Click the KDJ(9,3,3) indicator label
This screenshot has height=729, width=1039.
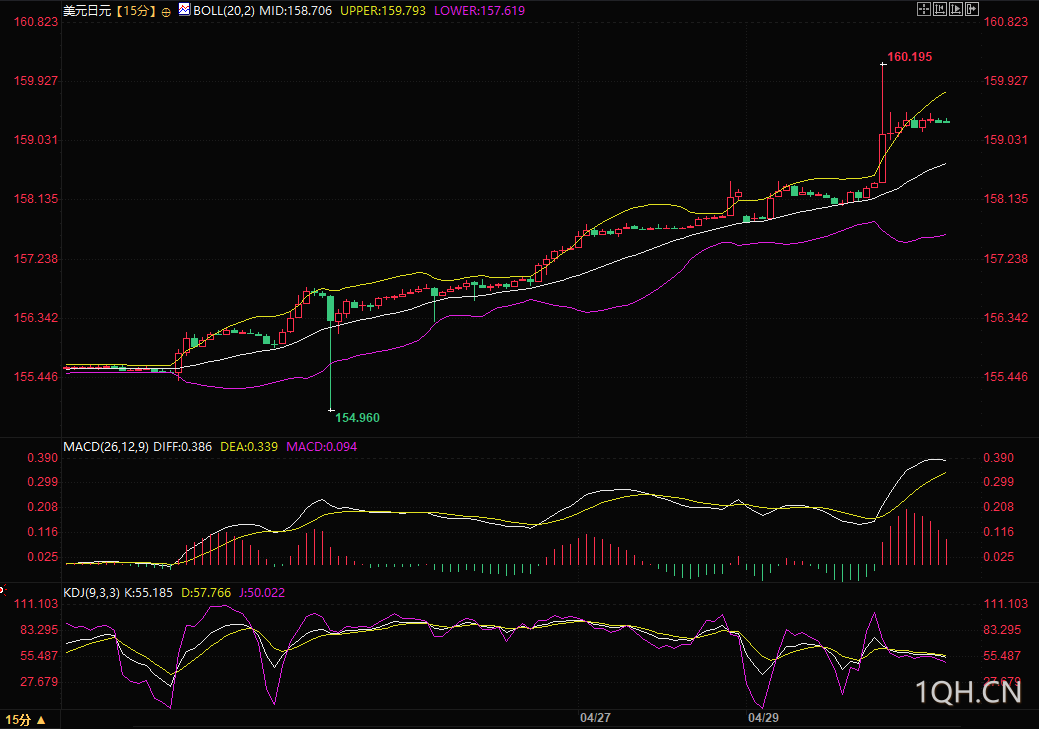tap(91, 592)
